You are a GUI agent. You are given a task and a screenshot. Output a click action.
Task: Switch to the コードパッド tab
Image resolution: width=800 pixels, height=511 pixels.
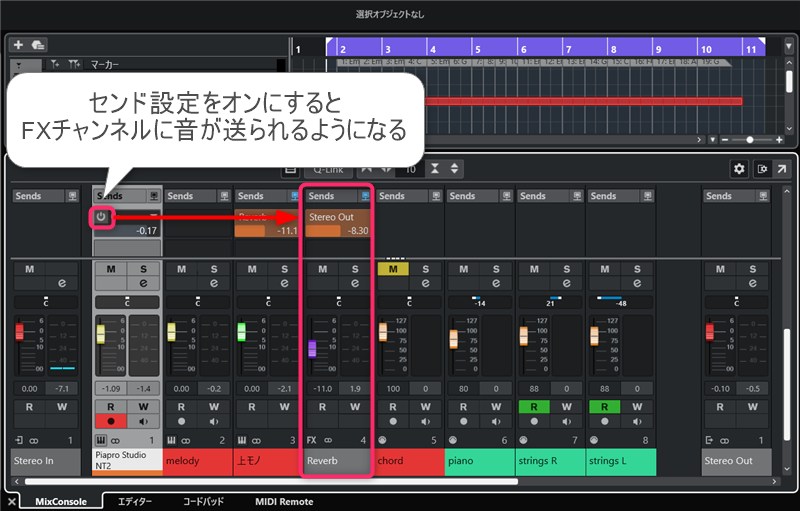(x=204, y=502)
